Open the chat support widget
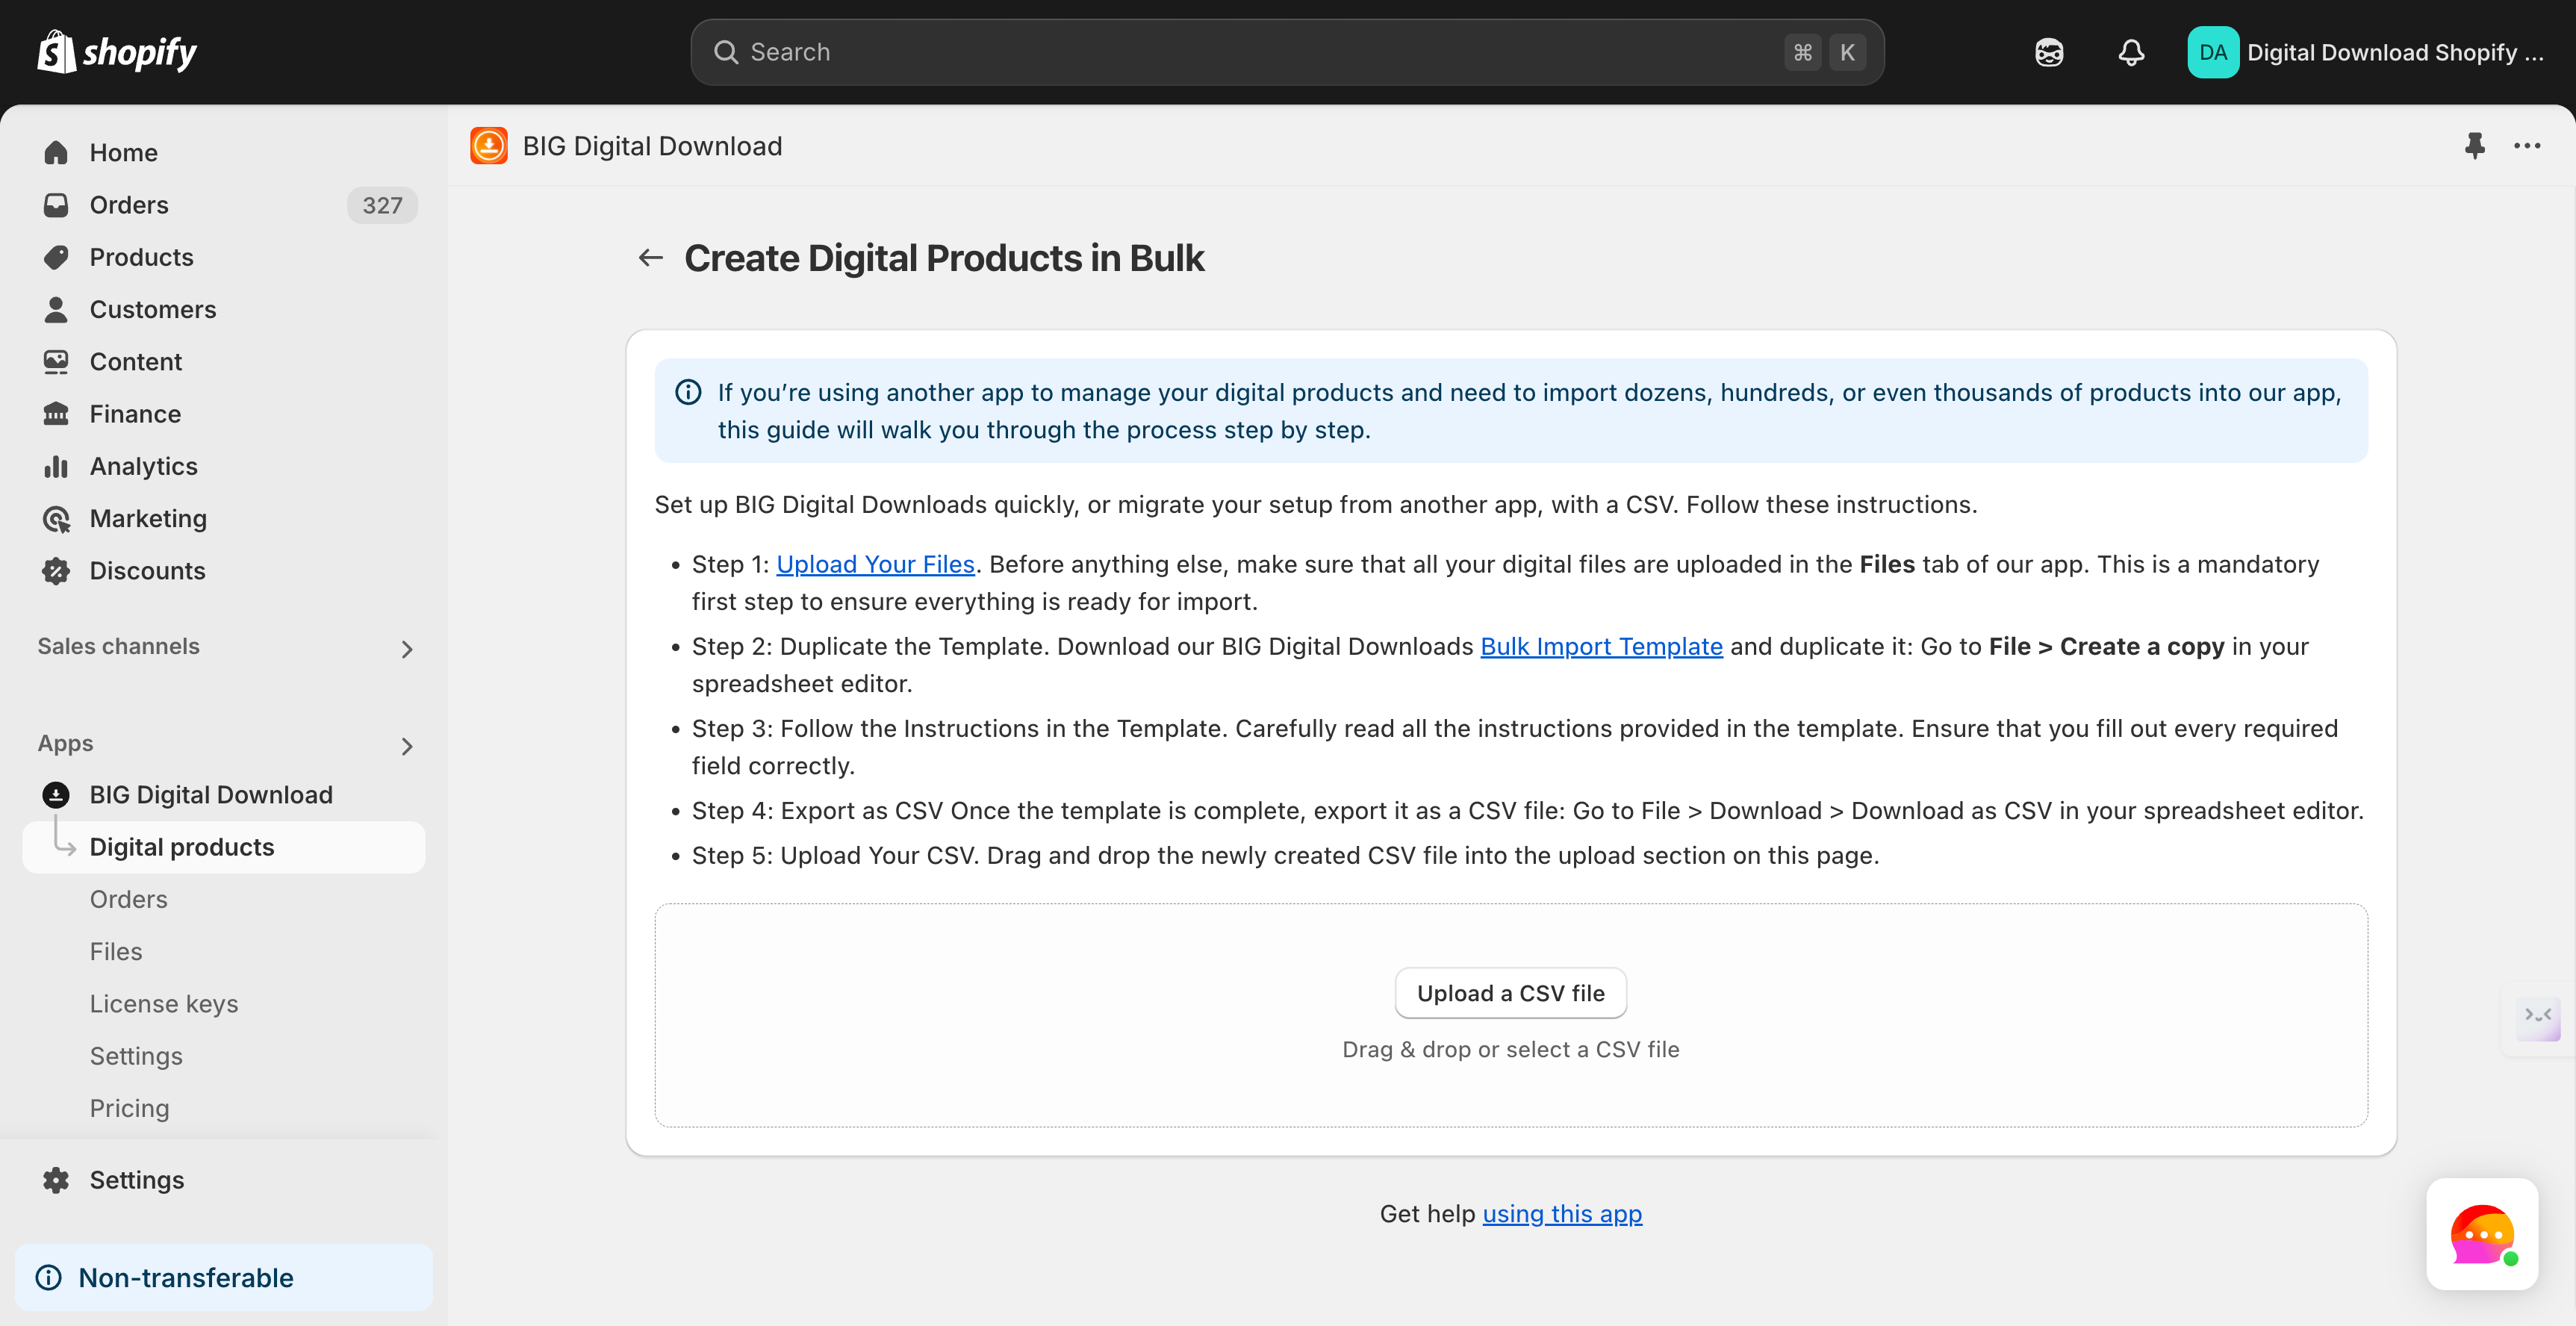The width and height of the screenshot is (2576, 1326). click(2481, 1233)
